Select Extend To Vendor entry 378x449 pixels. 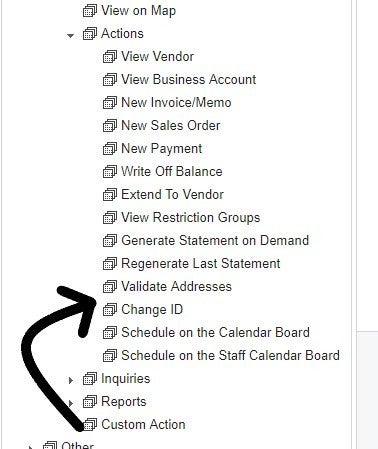point(172,195)
